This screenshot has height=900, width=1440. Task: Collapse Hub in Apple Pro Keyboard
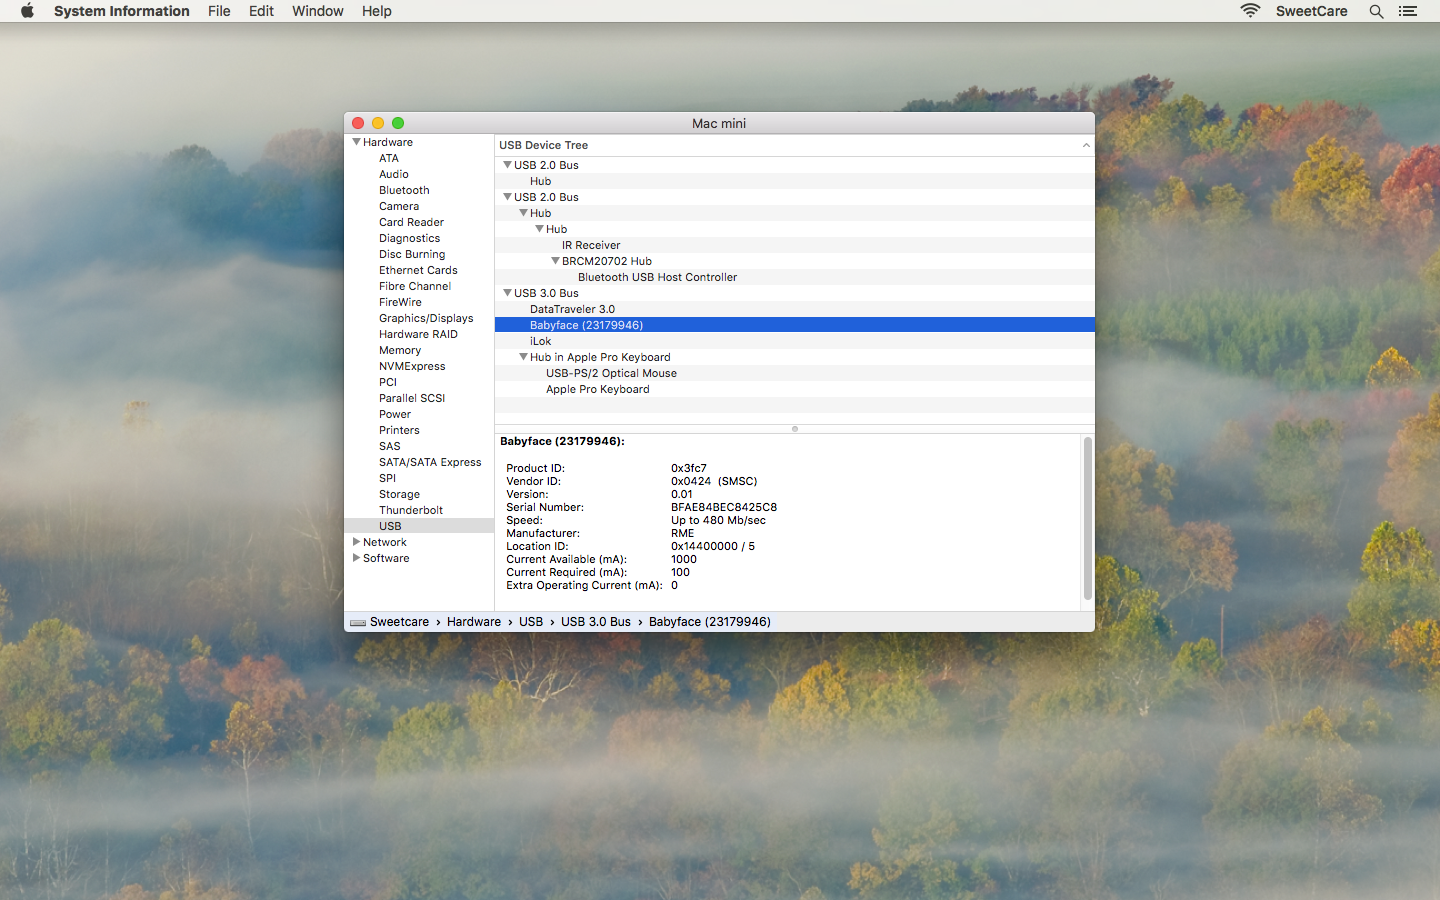(523, 357)
